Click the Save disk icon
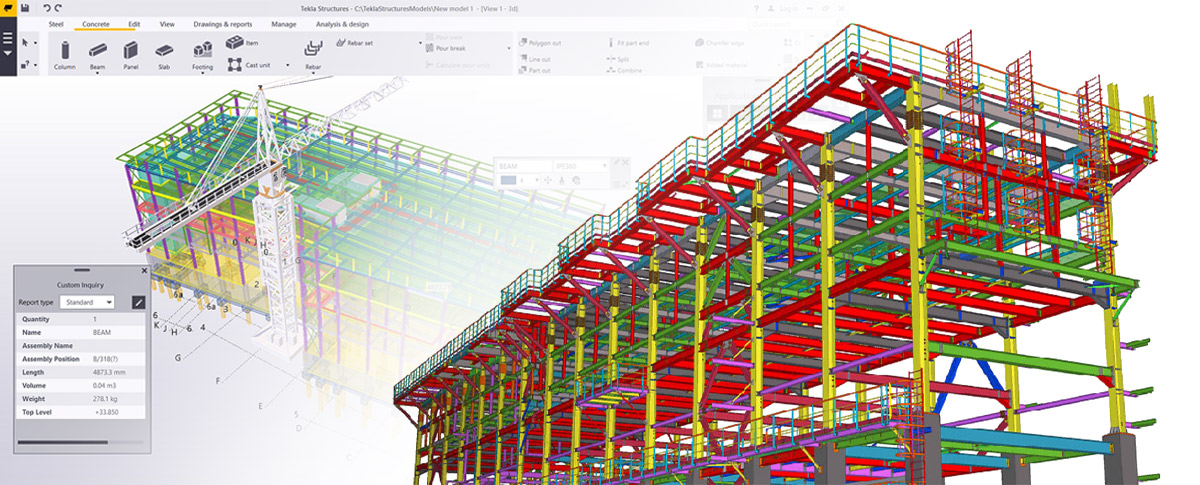The image size is (1200, 485). (x=25, y=8)
